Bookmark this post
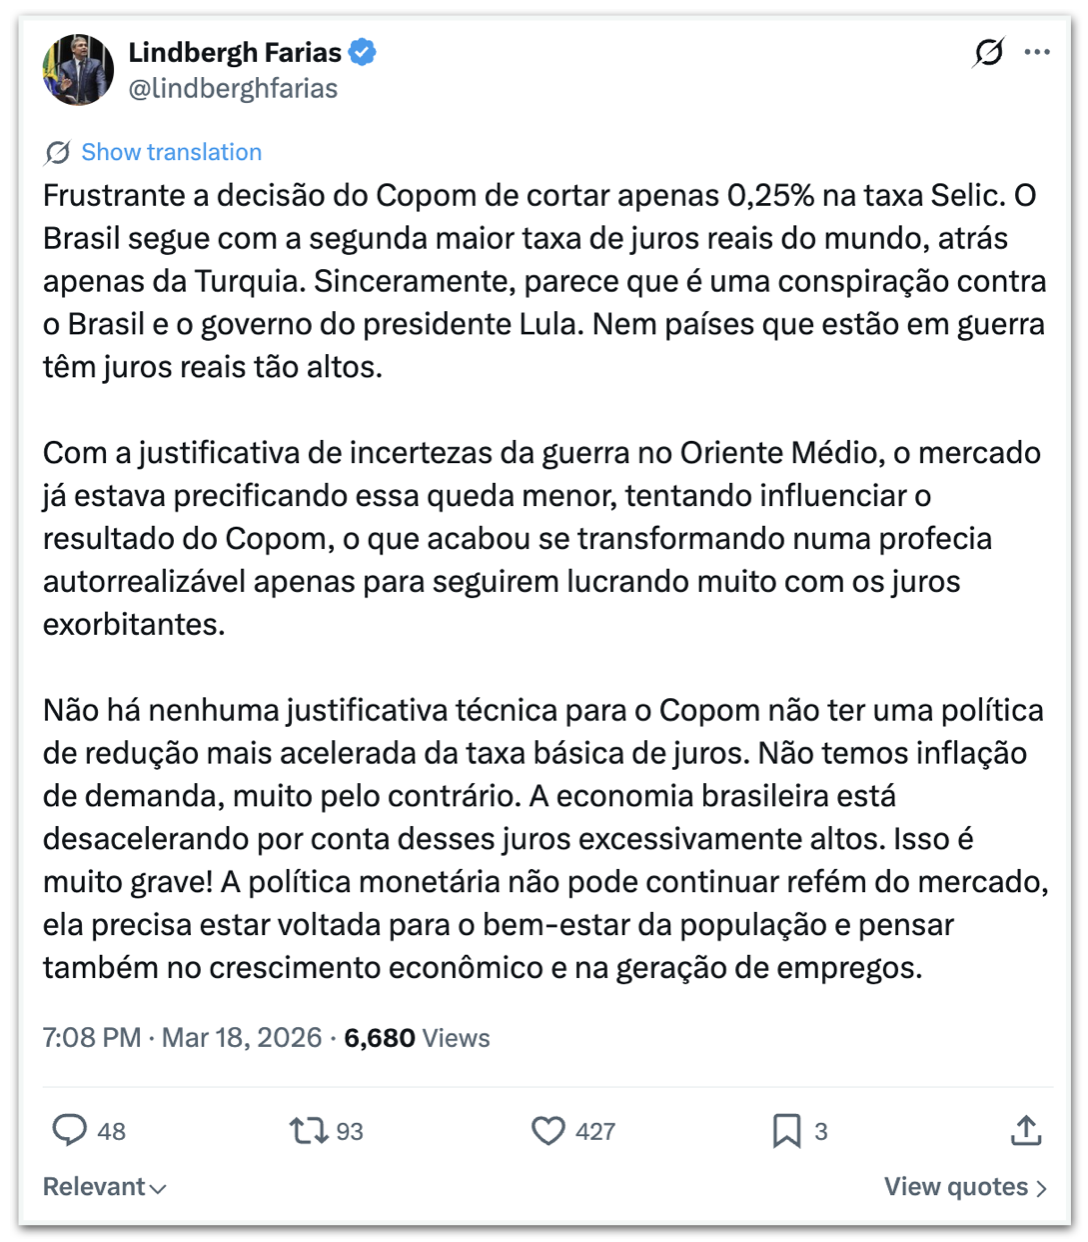Screen dimensions: 1088x1242 click(x=786, y=1131)
